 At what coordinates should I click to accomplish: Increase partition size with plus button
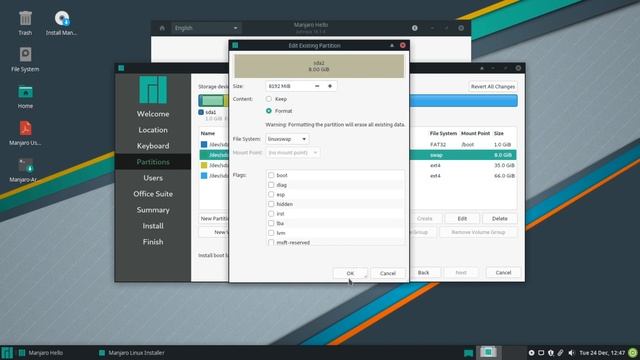point(330,86)
